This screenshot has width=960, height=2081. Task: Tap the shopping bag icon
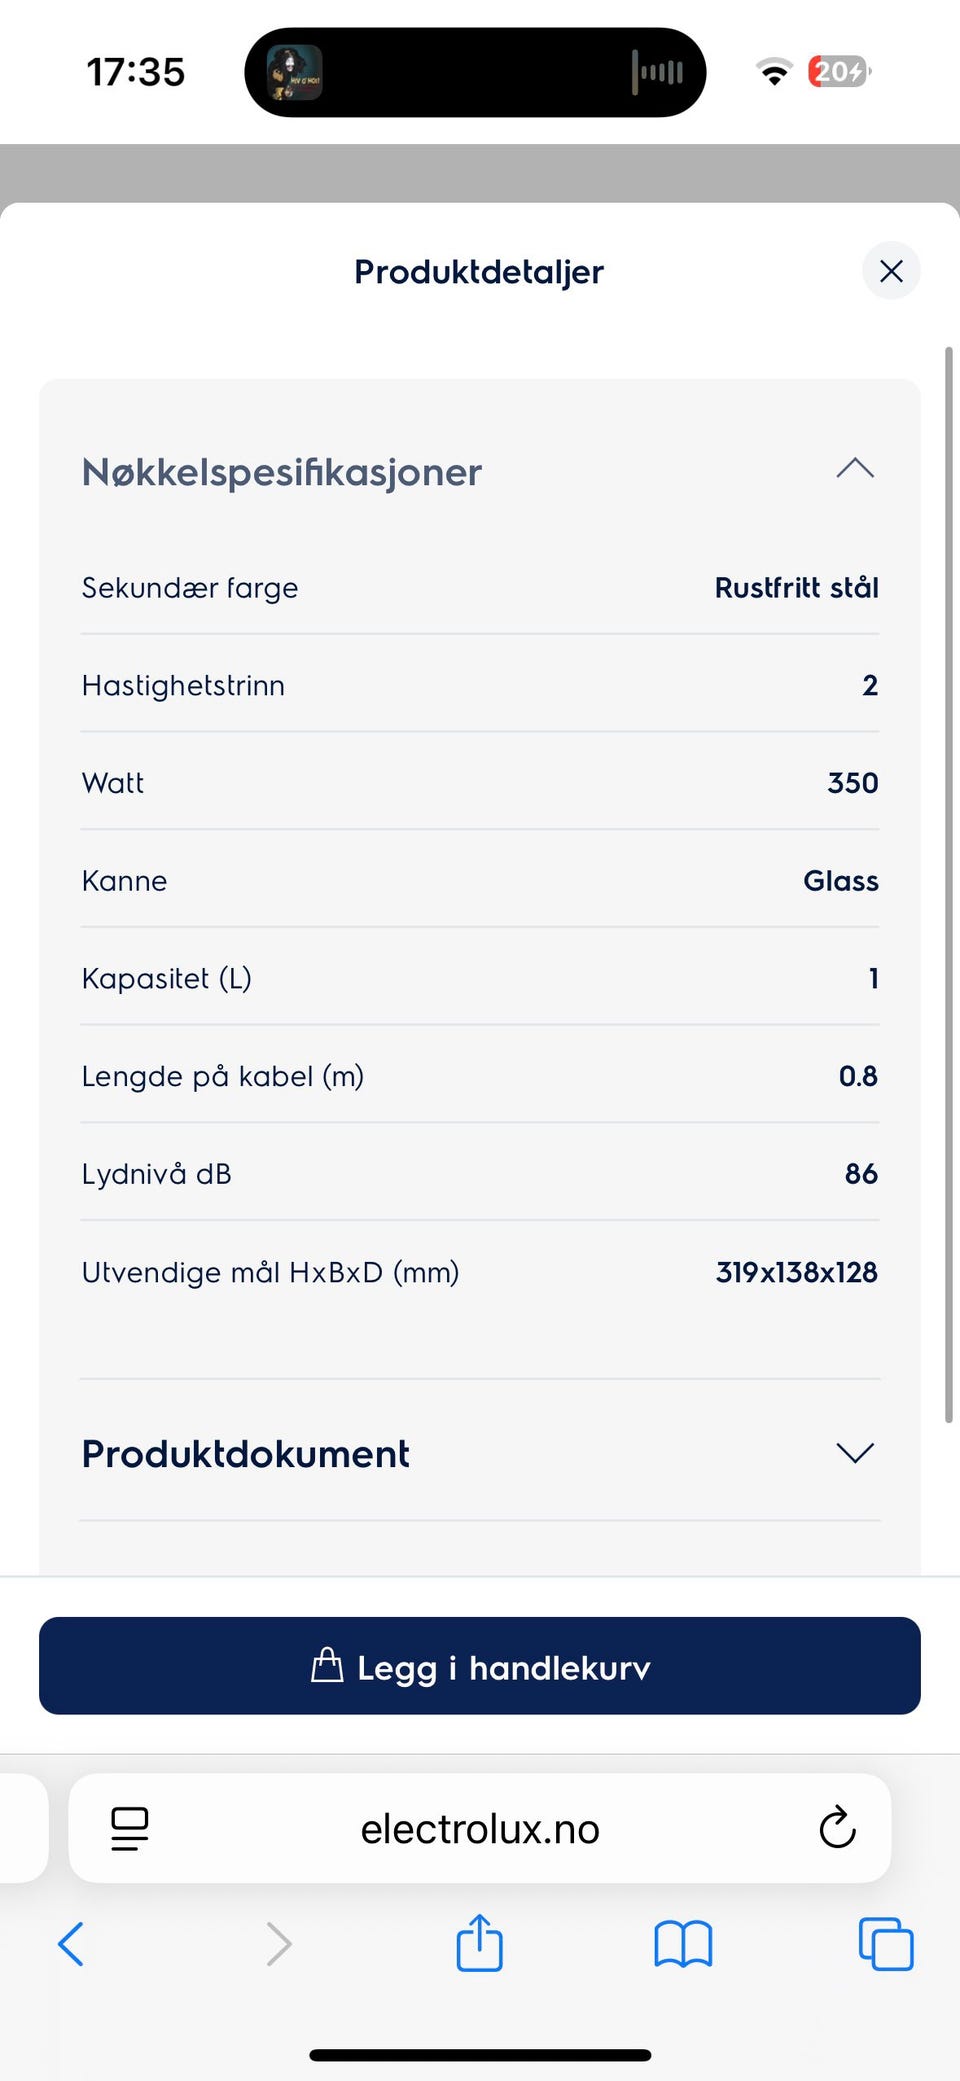(327, 1666)
